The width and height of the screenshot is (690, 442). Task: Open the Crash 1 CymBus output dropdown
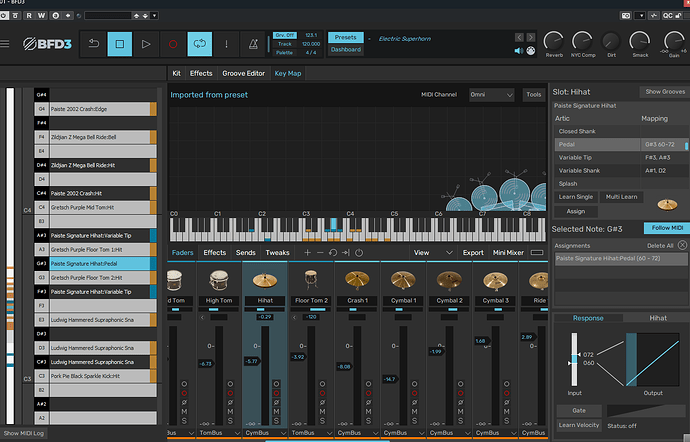pyautogui.click(x=357, y=433)
